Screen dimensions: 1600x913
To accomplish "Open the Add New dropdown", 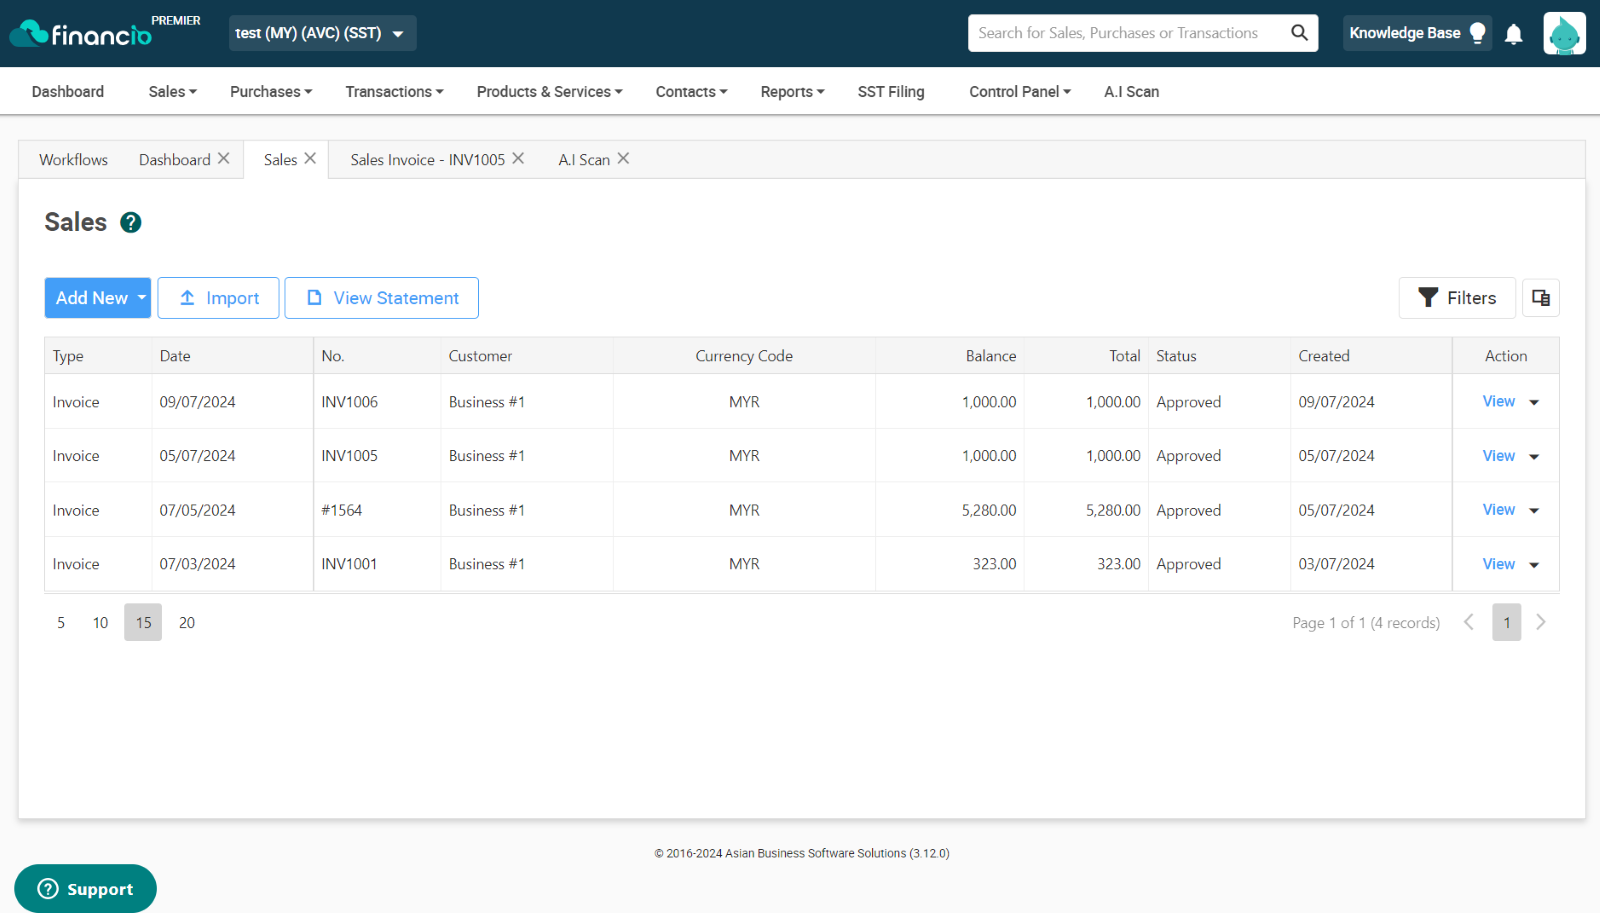I will click(x=98, y=298).
